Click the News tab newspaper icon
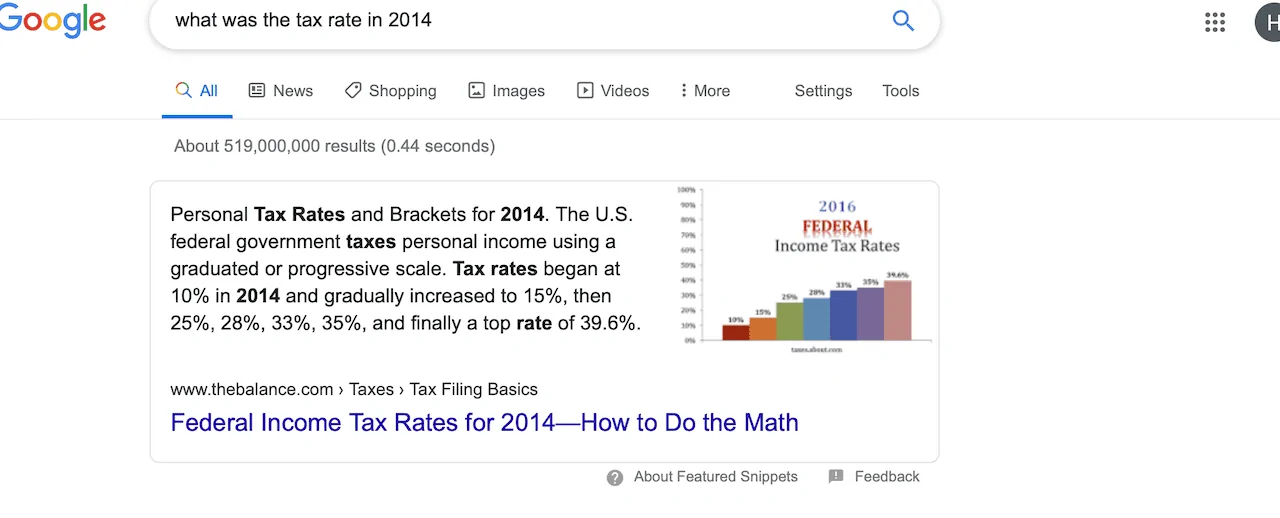The width and height of the screenshot is (1280, 518). click(x=257, y=90)
